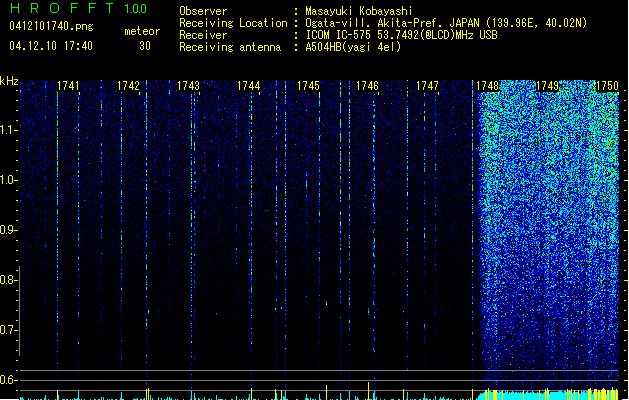Click the 1742 time marker
629x400 pixels.
[128, 85]
